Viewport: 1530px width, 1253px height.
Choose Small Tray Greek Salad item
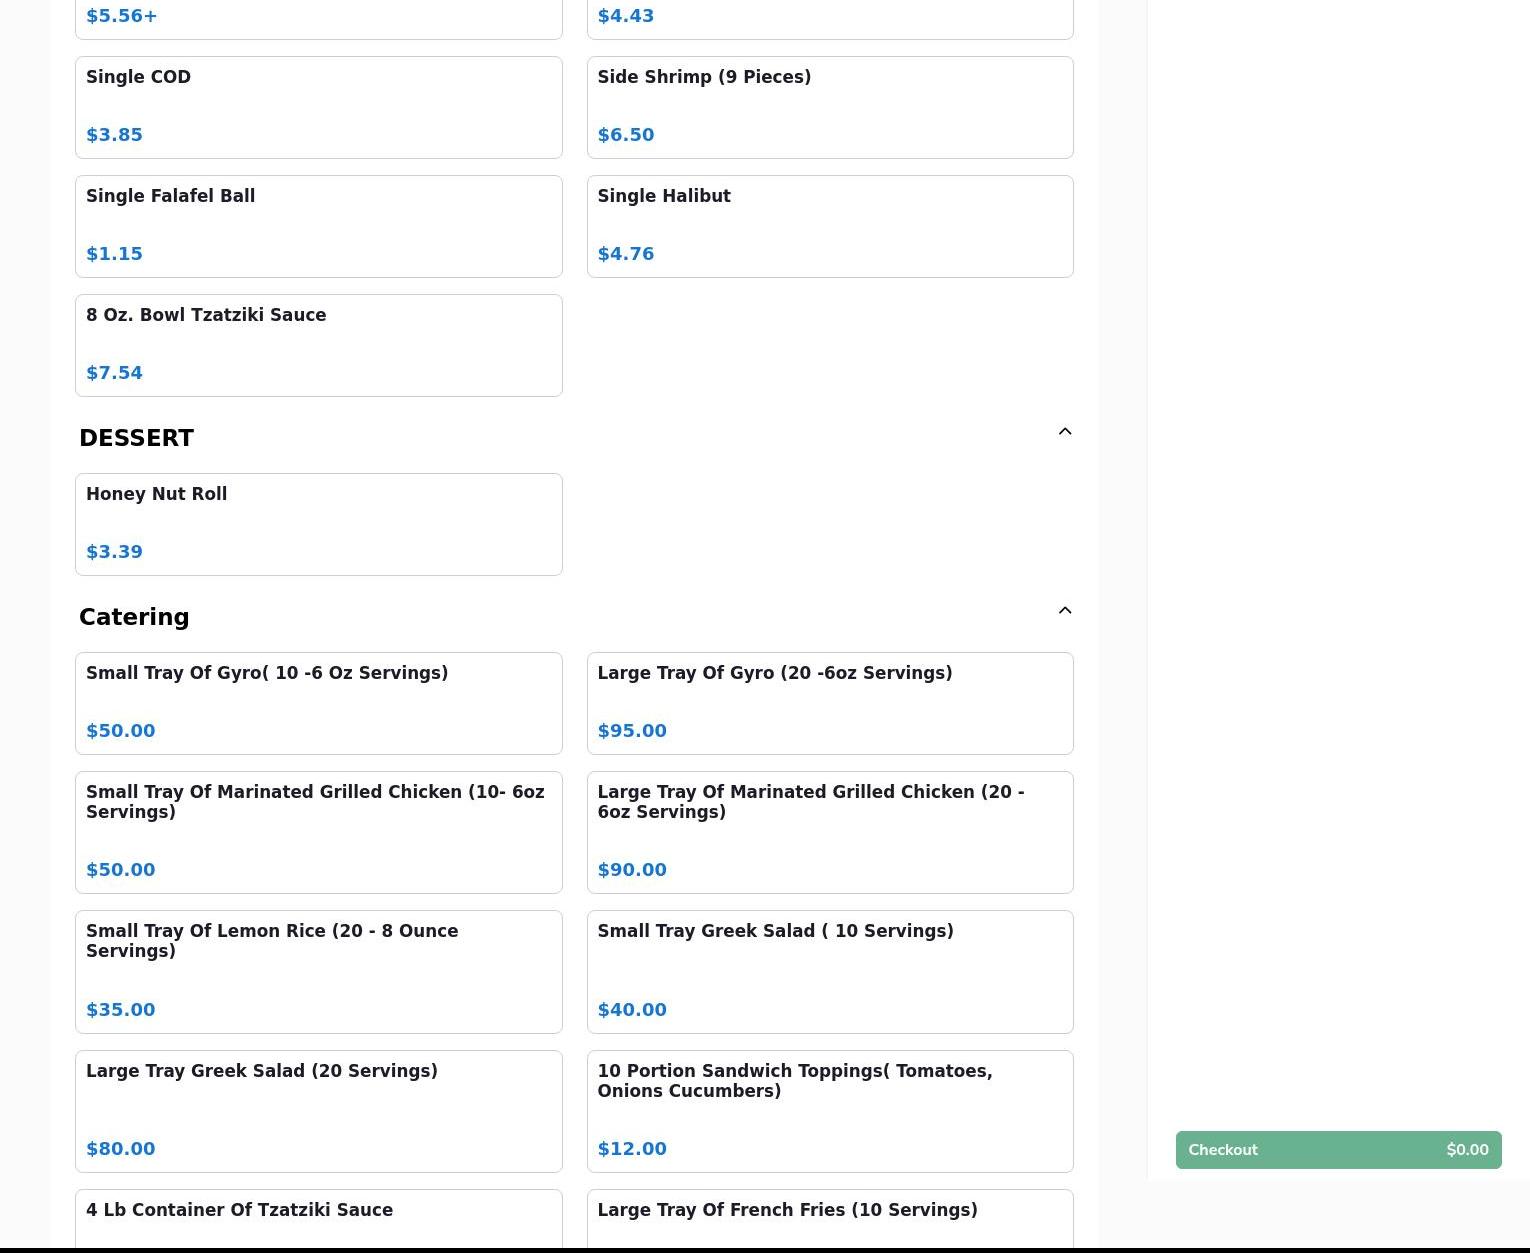pos(829,971)
